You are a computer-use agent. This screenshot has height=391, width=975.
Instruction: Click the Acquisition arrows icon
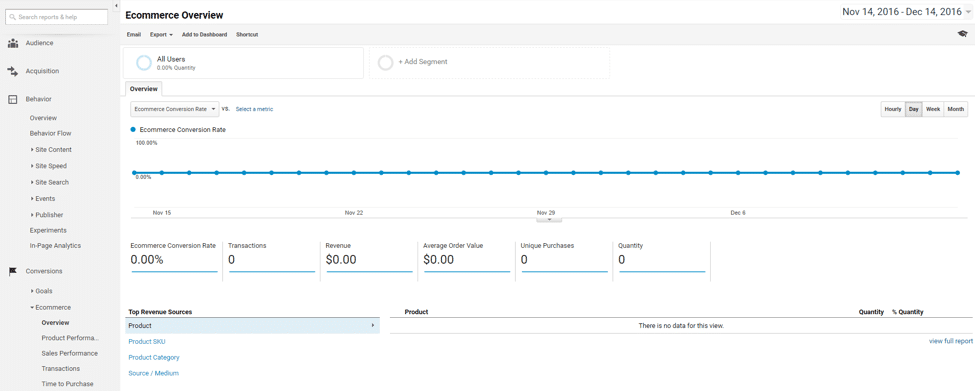pyautogui.click(x=12, y=71)
